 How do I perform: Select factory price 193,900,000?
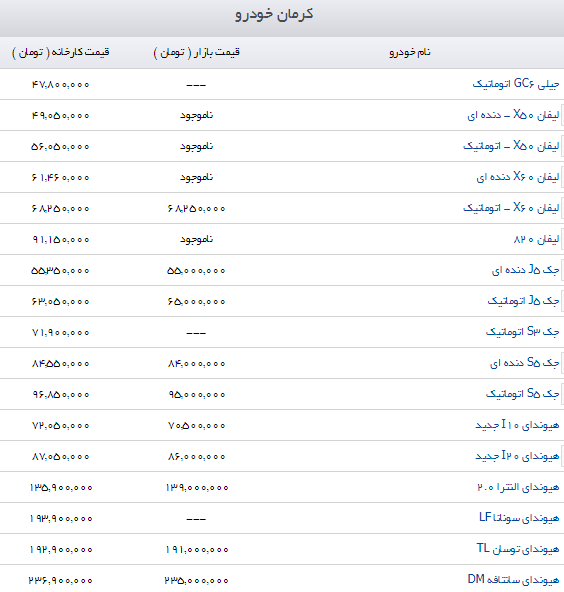pos(61,518)
